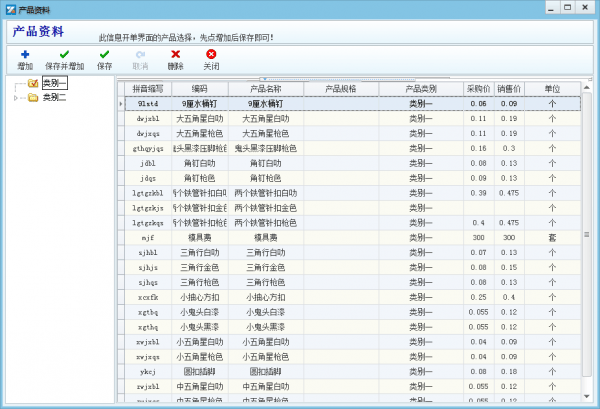600x409 pixels.
Task: Click the row indicator arrow of first row
Action: (x=122, y=103)
